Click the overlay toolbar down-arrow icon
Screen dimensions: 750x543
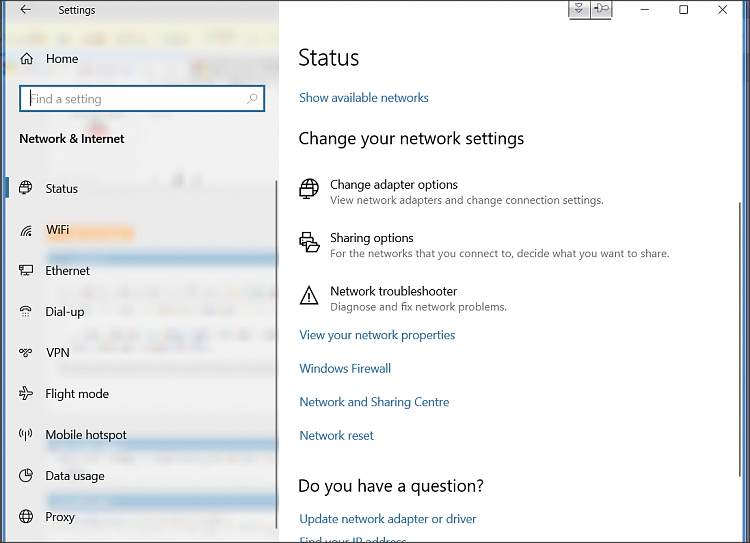tap(579, 9)
